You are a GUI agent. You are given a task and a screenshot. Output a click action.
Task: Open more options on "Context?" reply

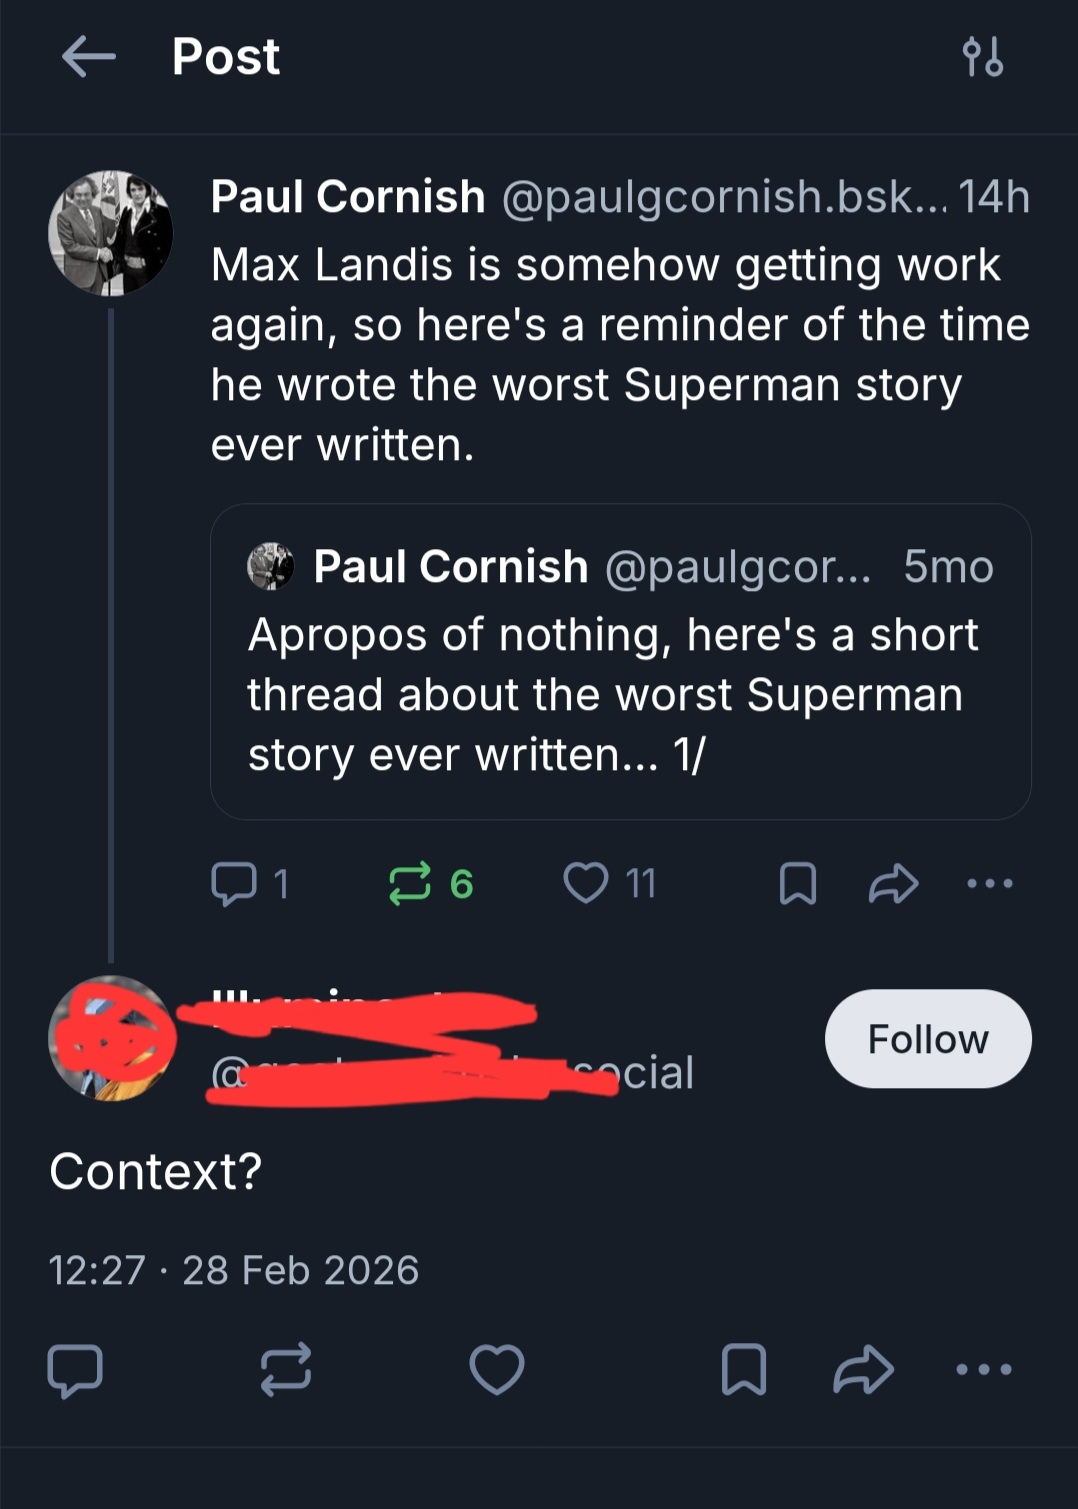984,1369
